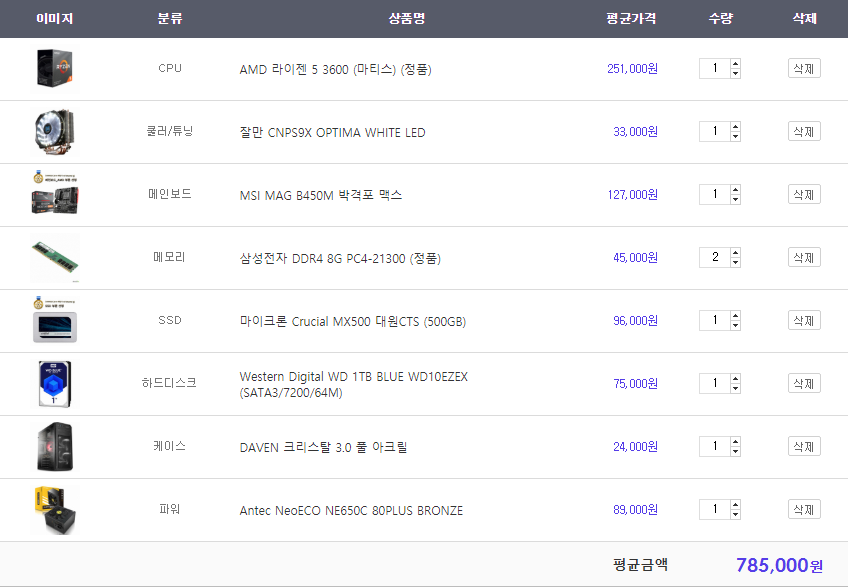Click the 251,000원 price of the CPU
The width and height of the screenshot is (849, 588).
coord(632,69)
